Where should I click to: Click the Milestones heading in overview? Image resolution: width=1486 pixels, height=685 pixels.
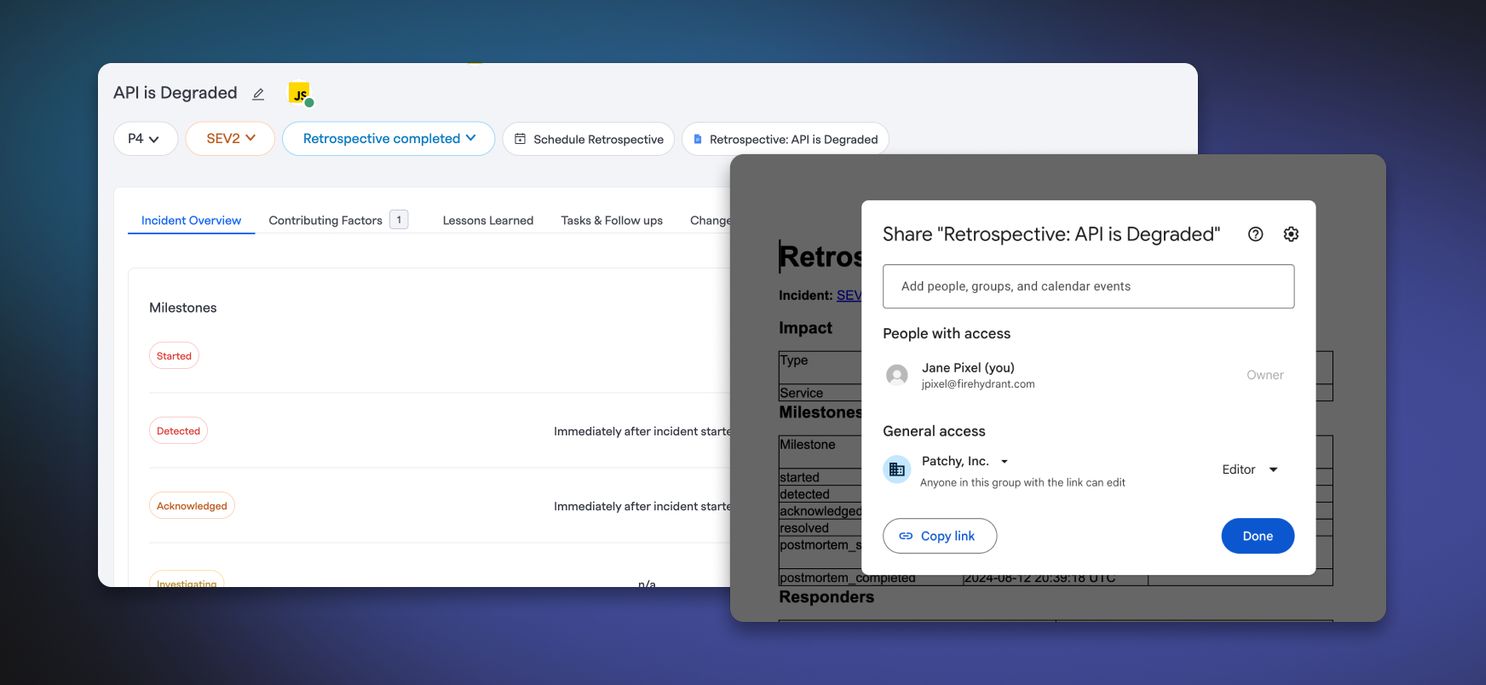(x=183, y=308)
